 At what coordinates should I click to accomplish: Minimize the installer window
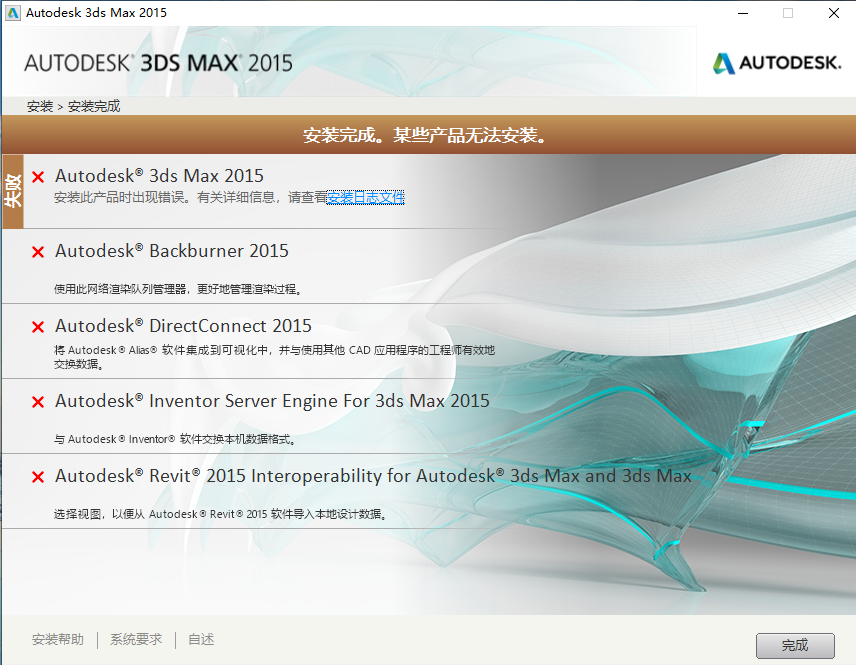click(x=743, y=13)
